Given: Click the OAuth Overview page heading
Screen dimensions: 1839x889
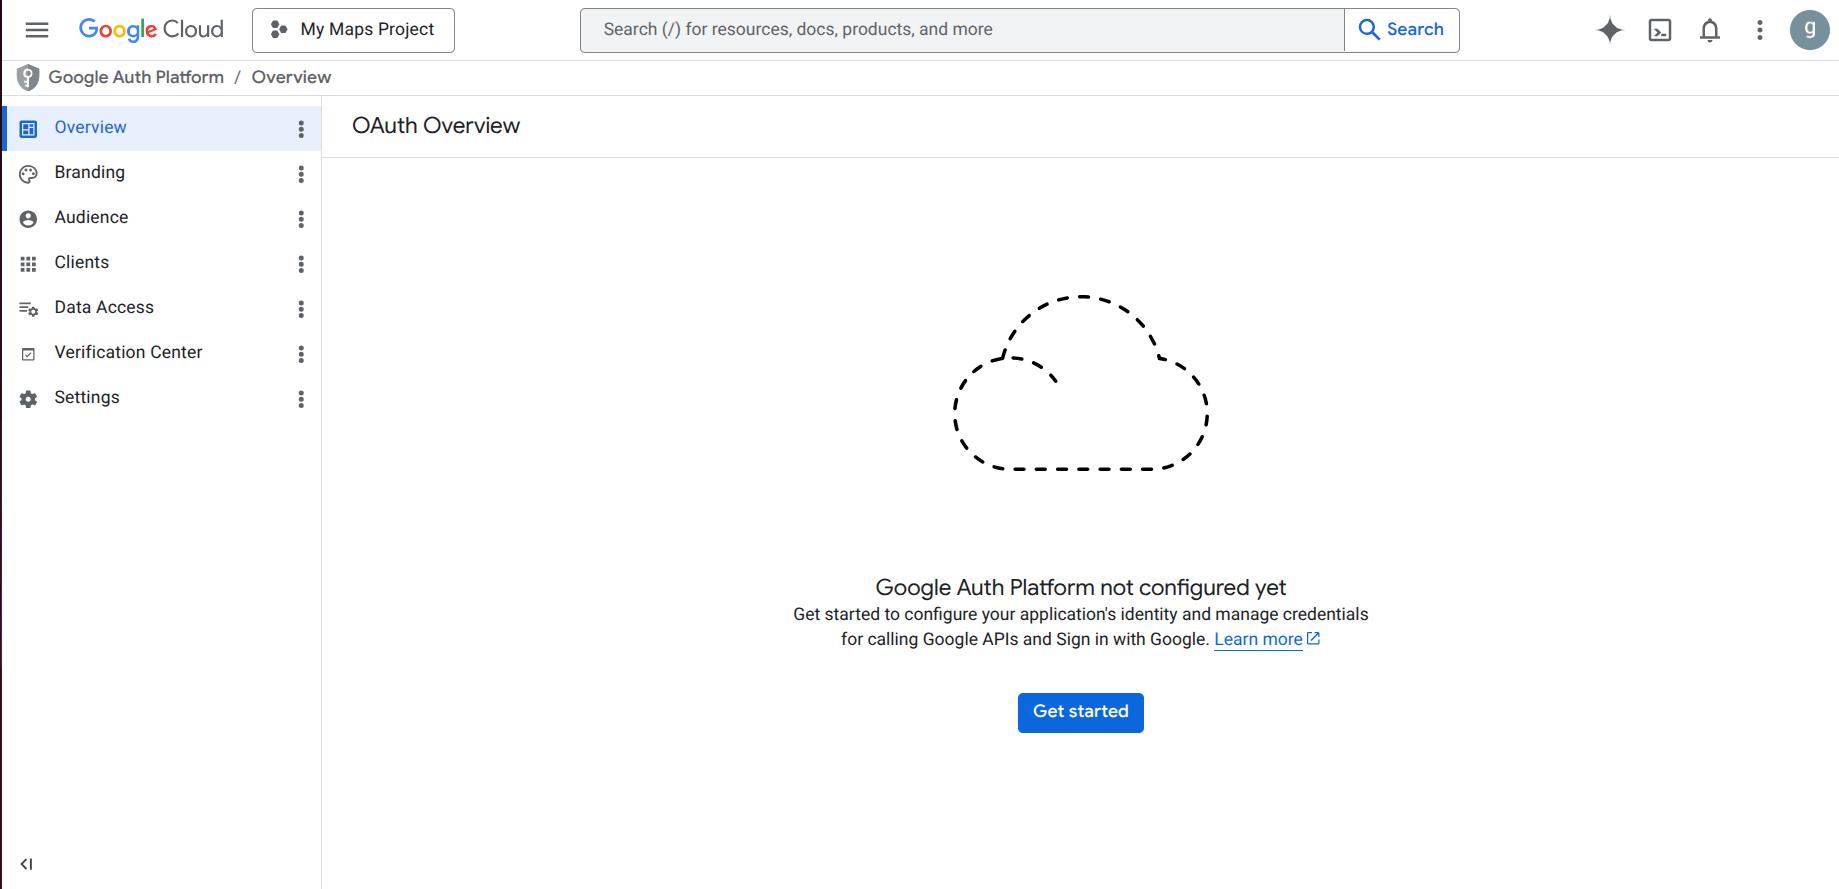Looking at the screenshot, I should tap(436, 126).
